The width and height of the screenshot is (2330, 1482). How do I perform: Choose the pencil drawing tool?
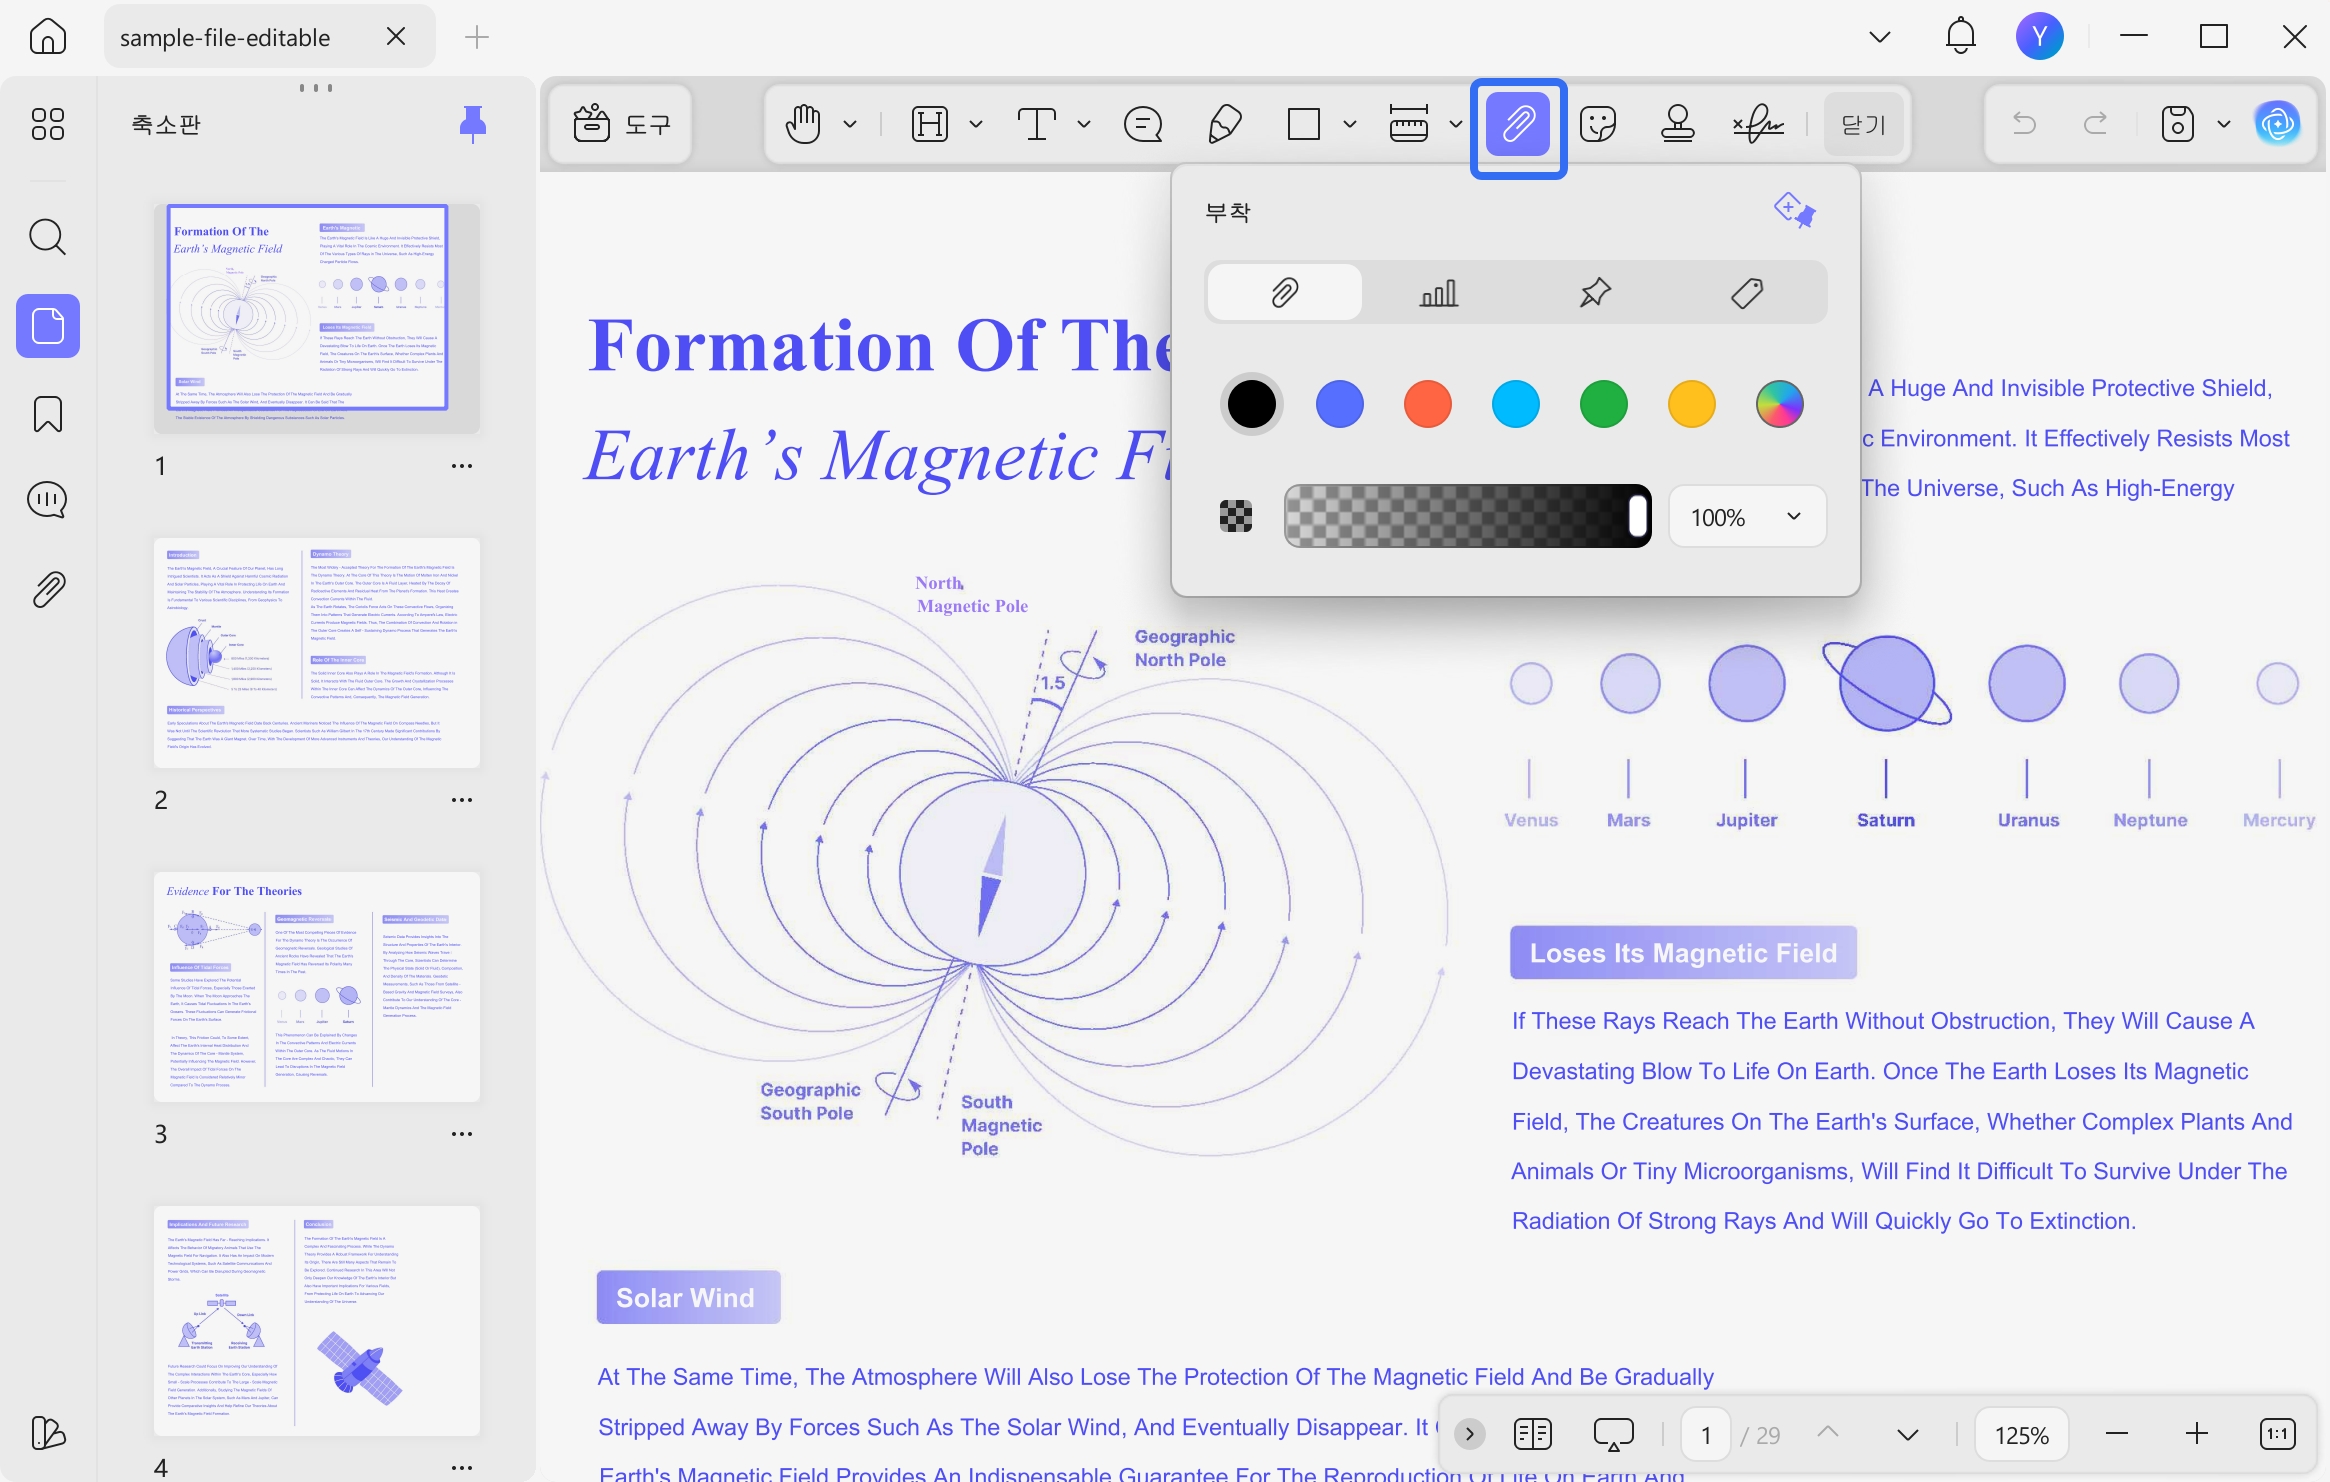tap(1225, 124)
